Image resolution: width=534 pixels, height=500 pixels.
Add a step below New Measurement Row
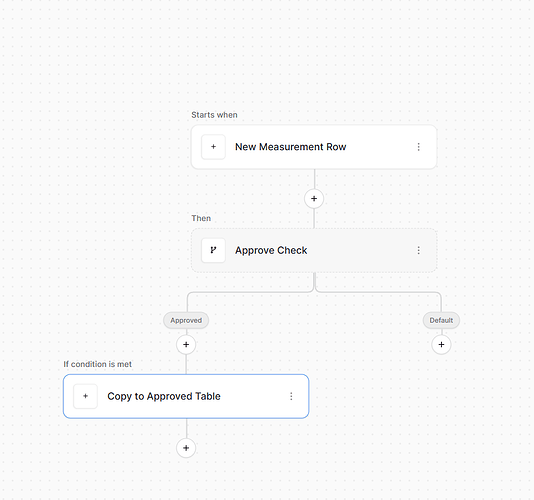(x=314, y=199)
